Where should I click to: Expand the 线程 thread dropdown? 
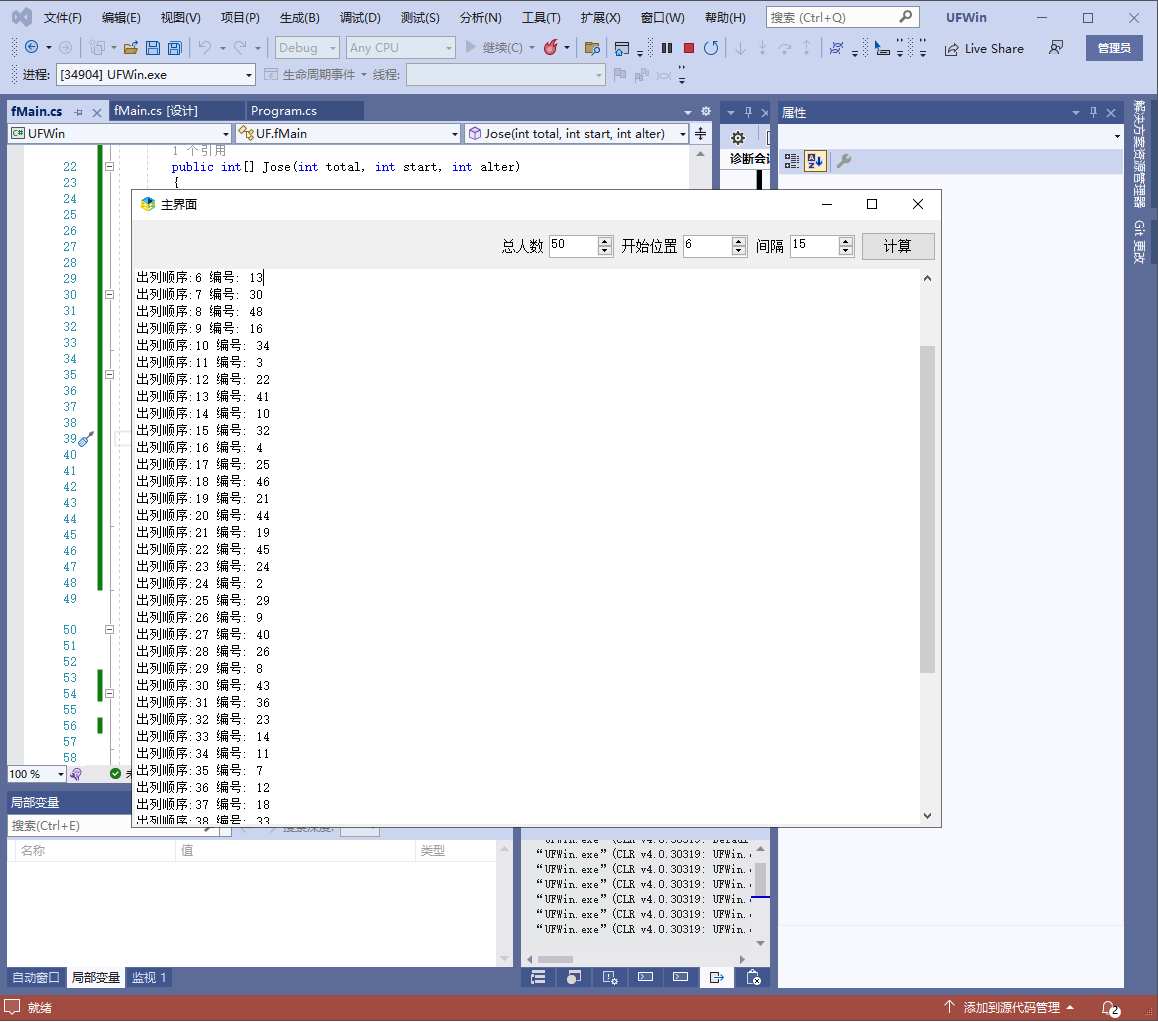(x=506, y=75)
